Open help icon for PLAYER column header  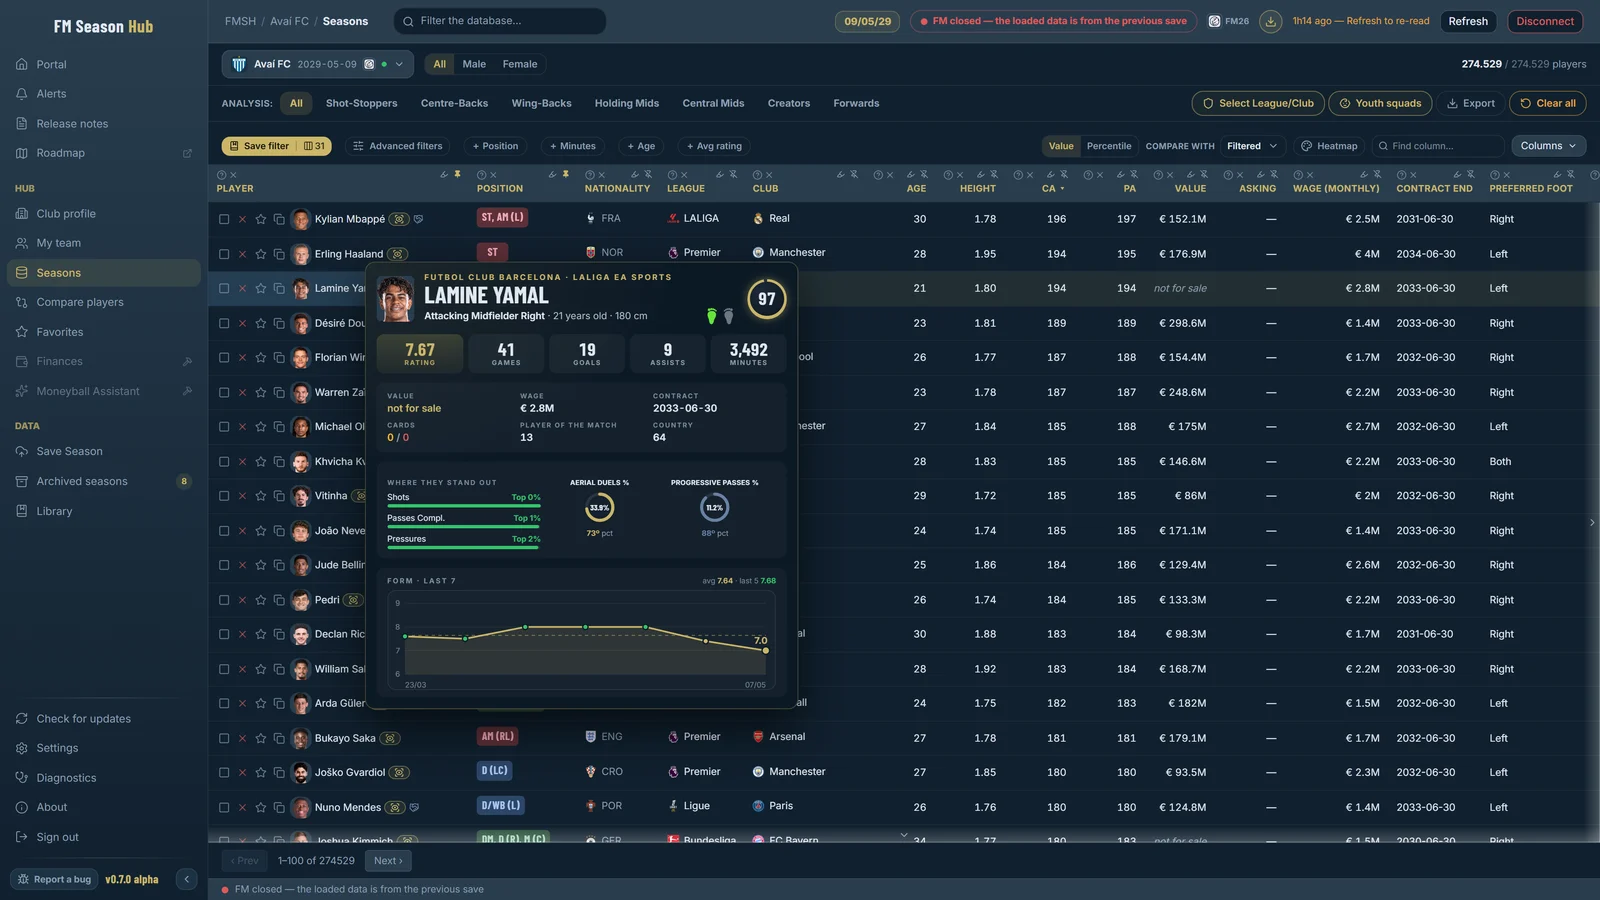click(x=221, y=175)
